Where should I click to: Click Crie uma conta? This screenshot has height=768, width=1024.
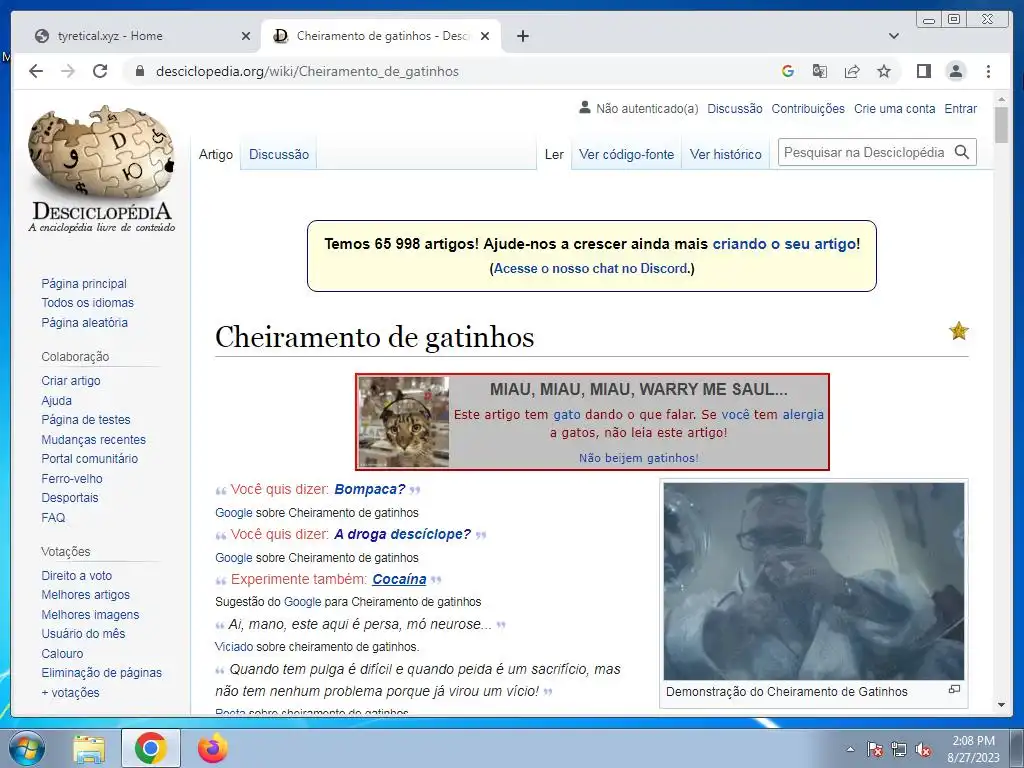[x=895, y=108]
